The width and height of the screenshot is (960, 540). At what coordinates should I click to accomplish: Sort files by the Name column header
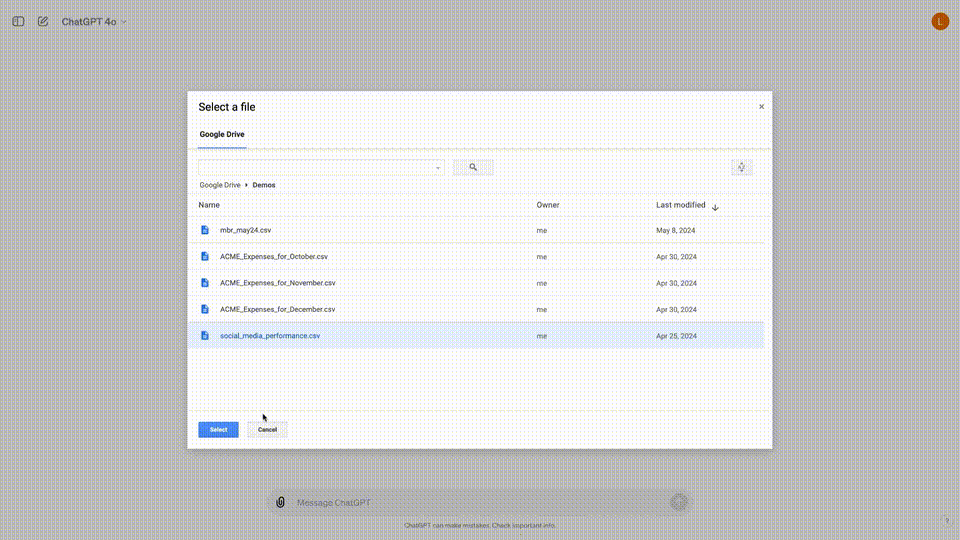pos(209,205)
